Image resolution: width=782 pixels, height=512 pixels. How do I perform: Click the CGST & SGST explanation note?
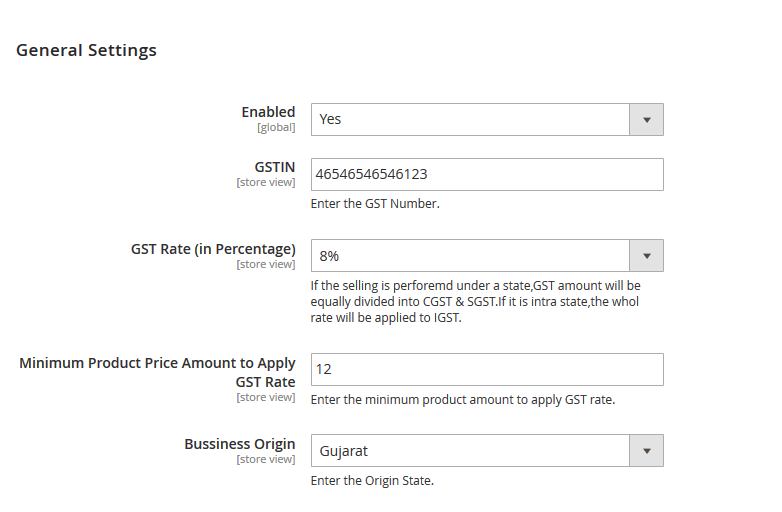(475, 302)
